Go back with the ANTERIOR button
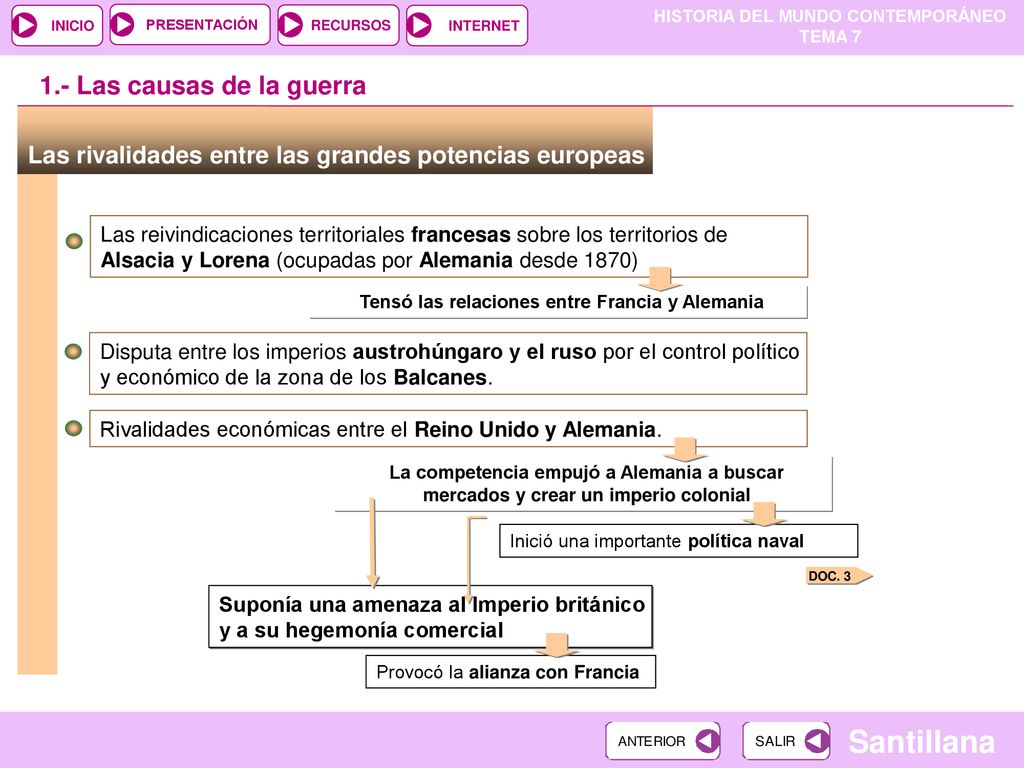 (x=663, y=741)
